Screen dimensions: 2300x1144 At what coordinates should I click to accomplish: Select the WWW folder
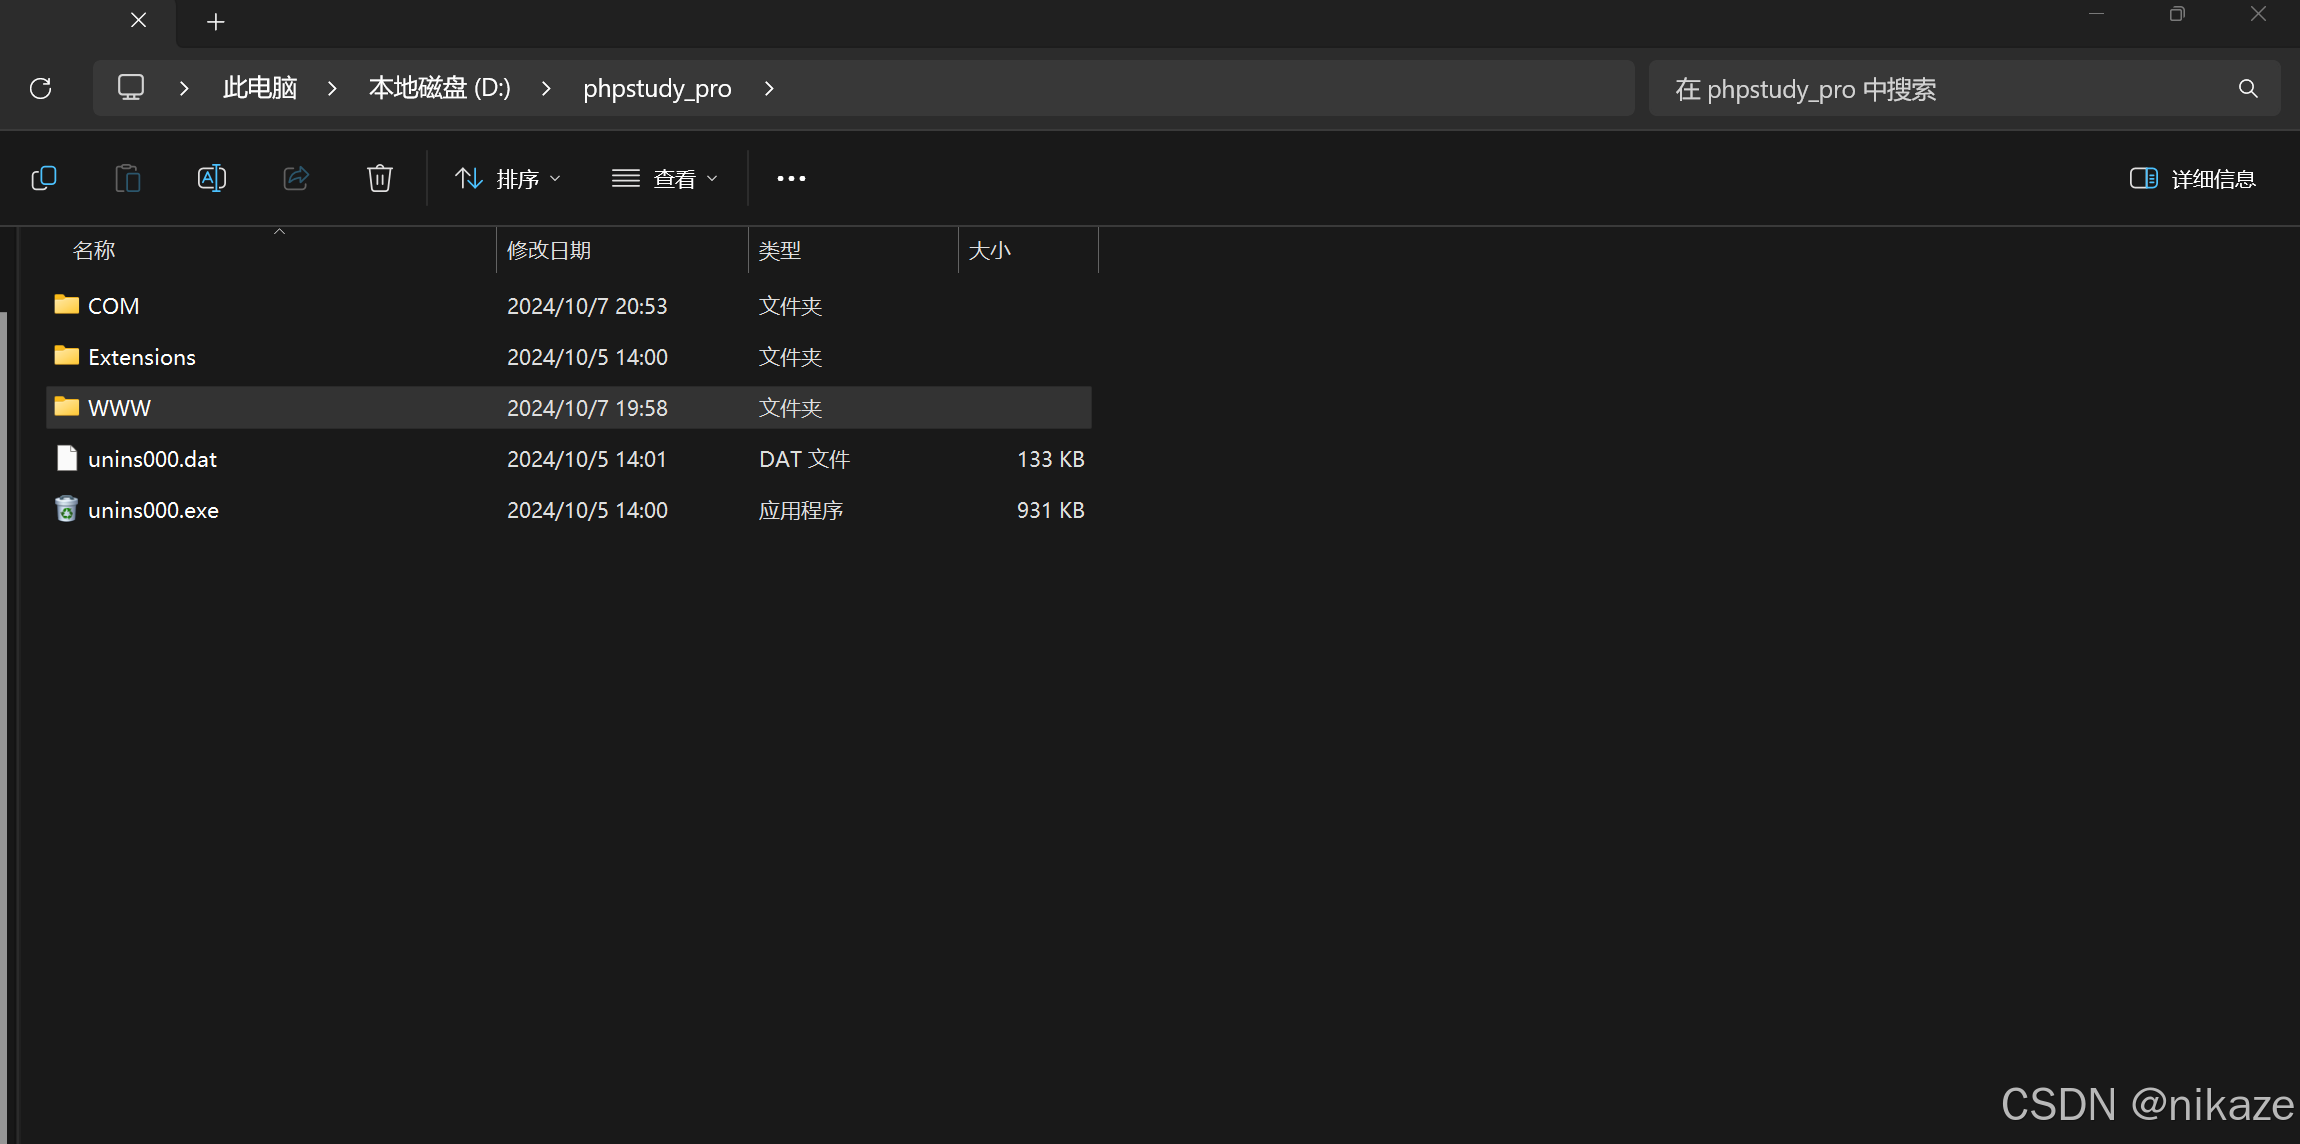coord(119,408)
